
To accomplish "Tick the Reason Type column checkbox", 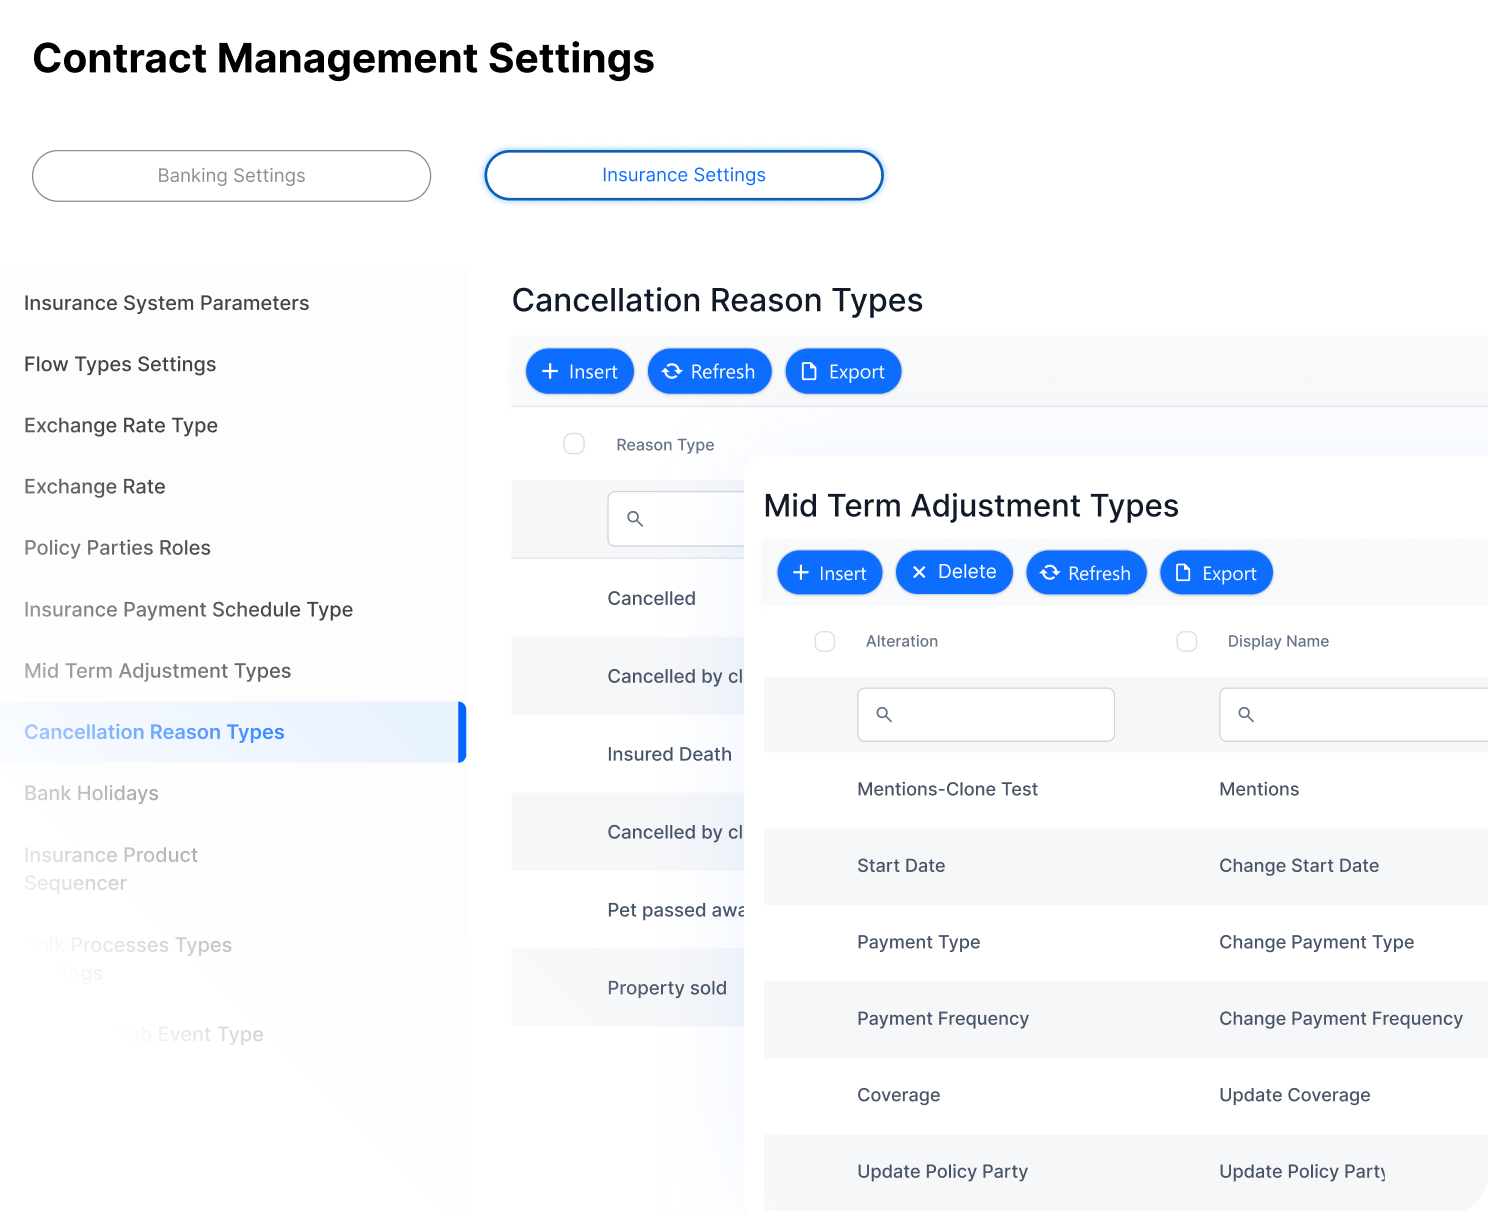I will pyautogui.click(x=574, y=444).
